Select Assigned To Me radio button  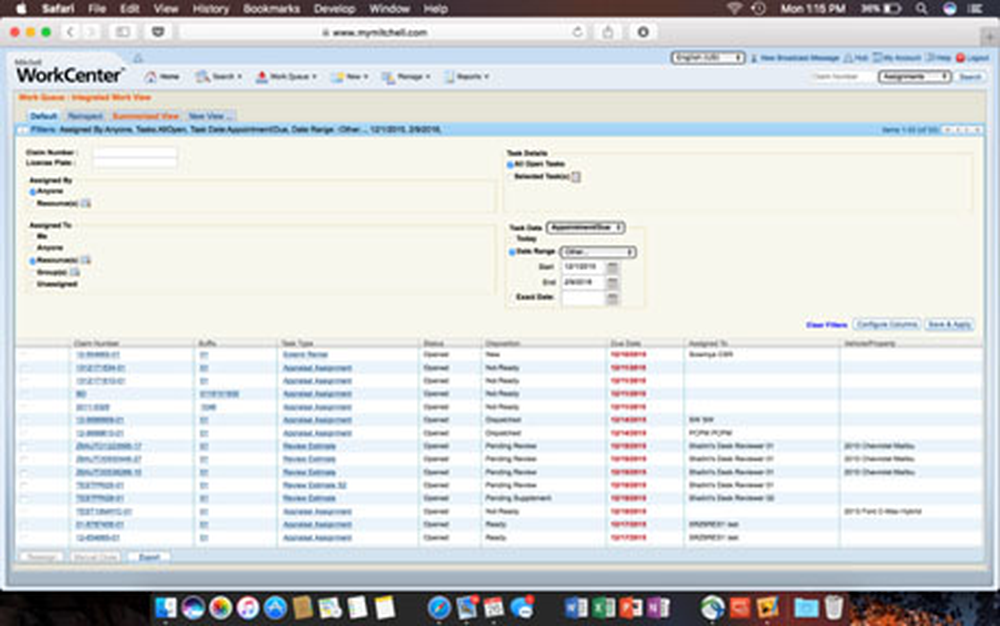coord(32,237)
